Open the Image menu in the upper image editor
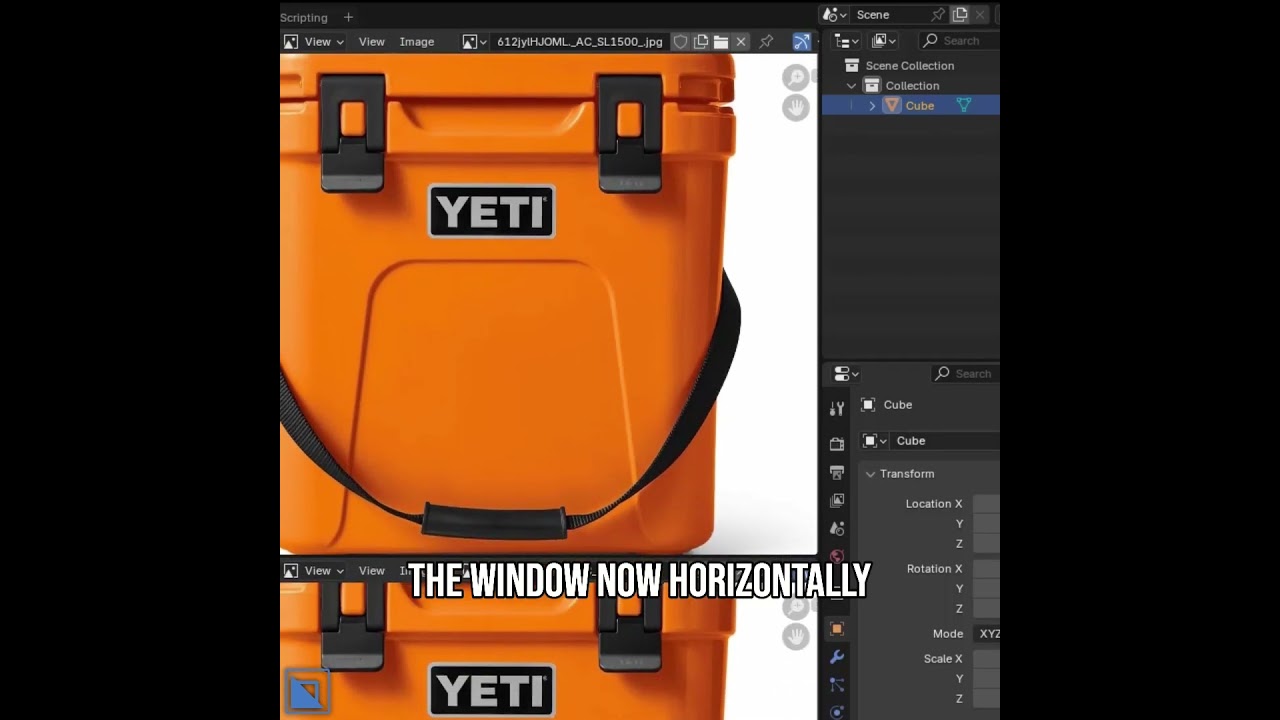This screenshot has width=1280, height=720. tap(417, 42)
